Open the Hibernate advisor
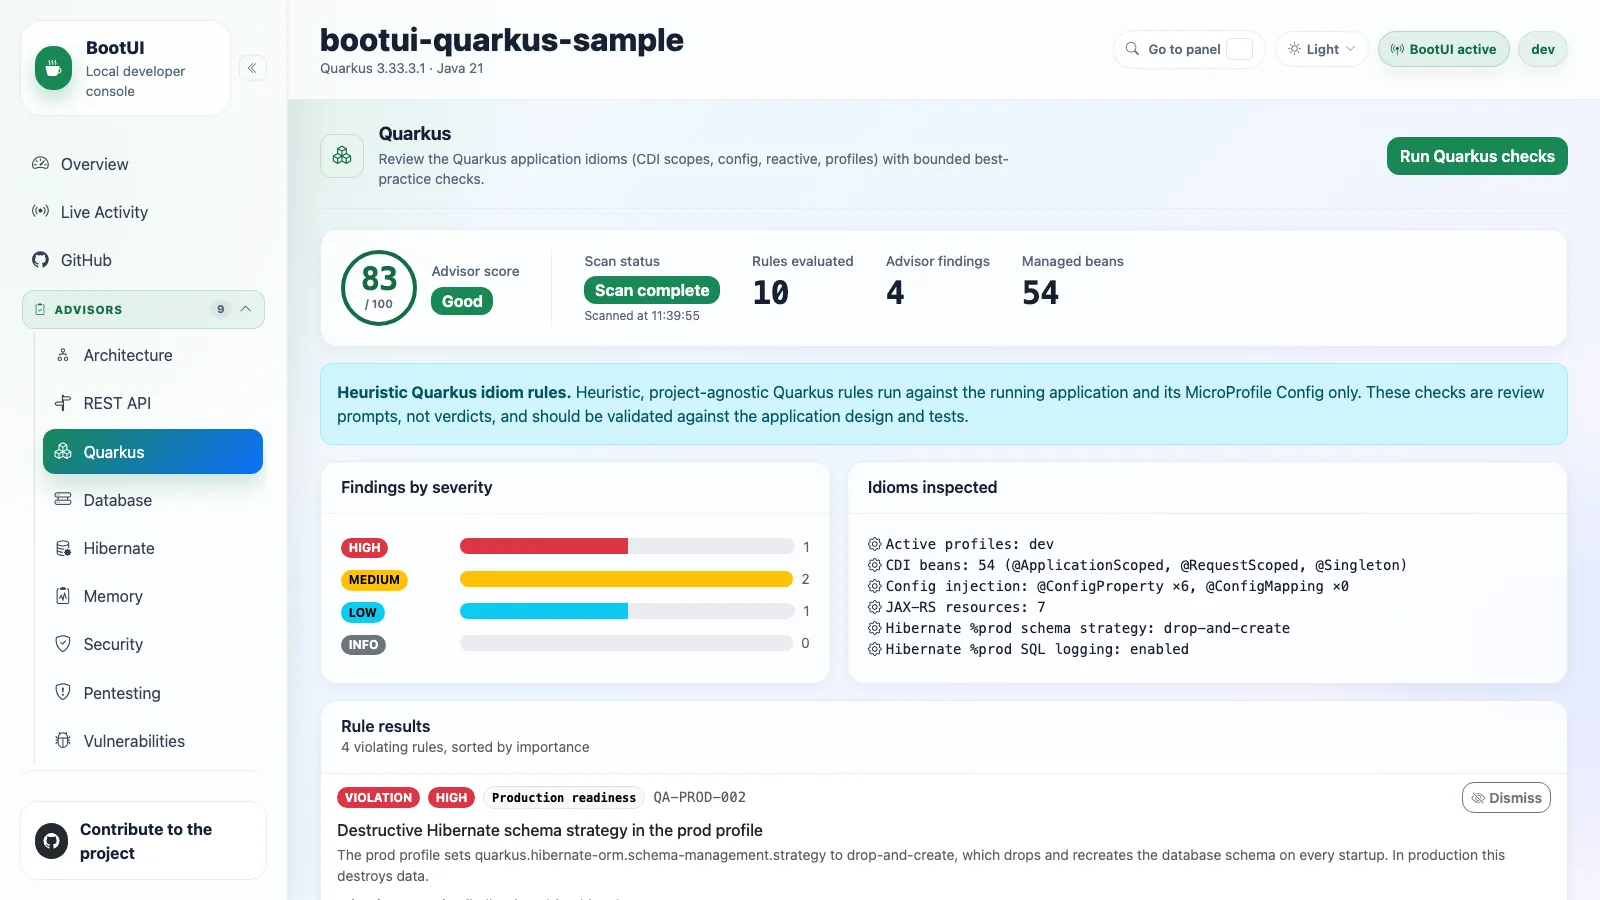 (x=153, y=548)
